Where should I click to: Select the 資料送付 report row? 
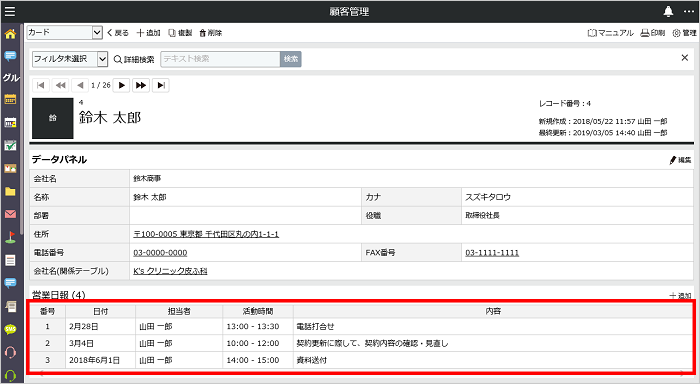point(362,360)
